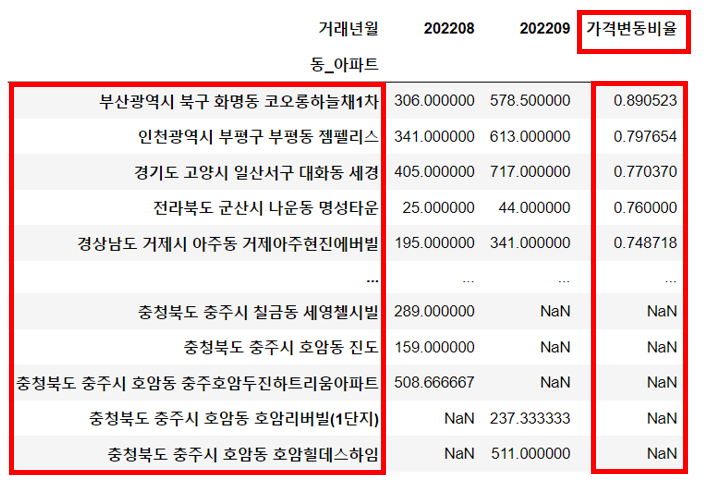The width and height of the screenshot is (704, 487).
Task: Click the ratio 0.770370
Action: [645, 172]
